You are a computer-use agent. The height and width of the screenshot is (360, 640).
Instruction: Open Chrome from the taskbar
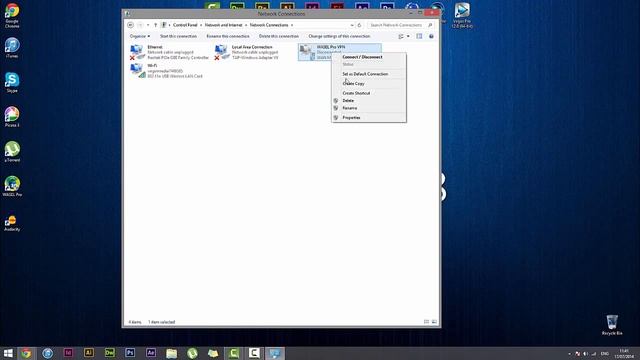click(27, 353)
